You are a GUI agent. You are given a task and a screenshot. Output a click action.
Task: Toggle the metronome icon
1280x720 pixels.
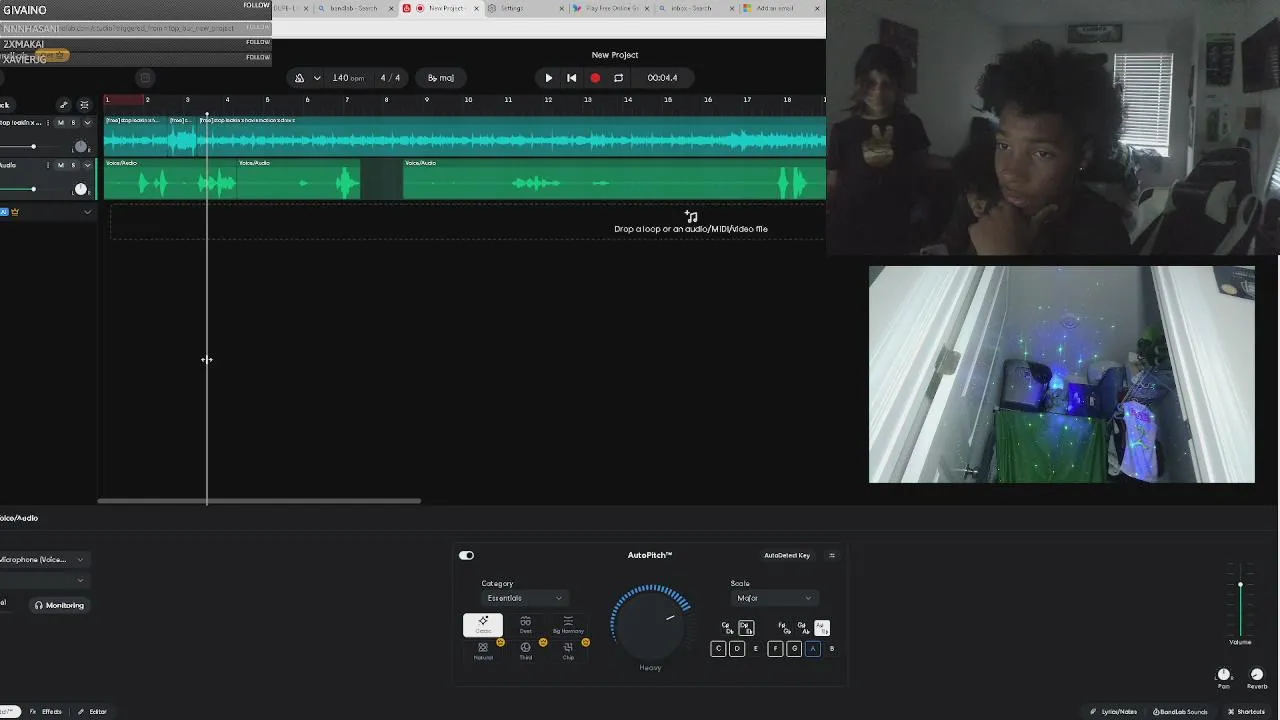(299, 78)
